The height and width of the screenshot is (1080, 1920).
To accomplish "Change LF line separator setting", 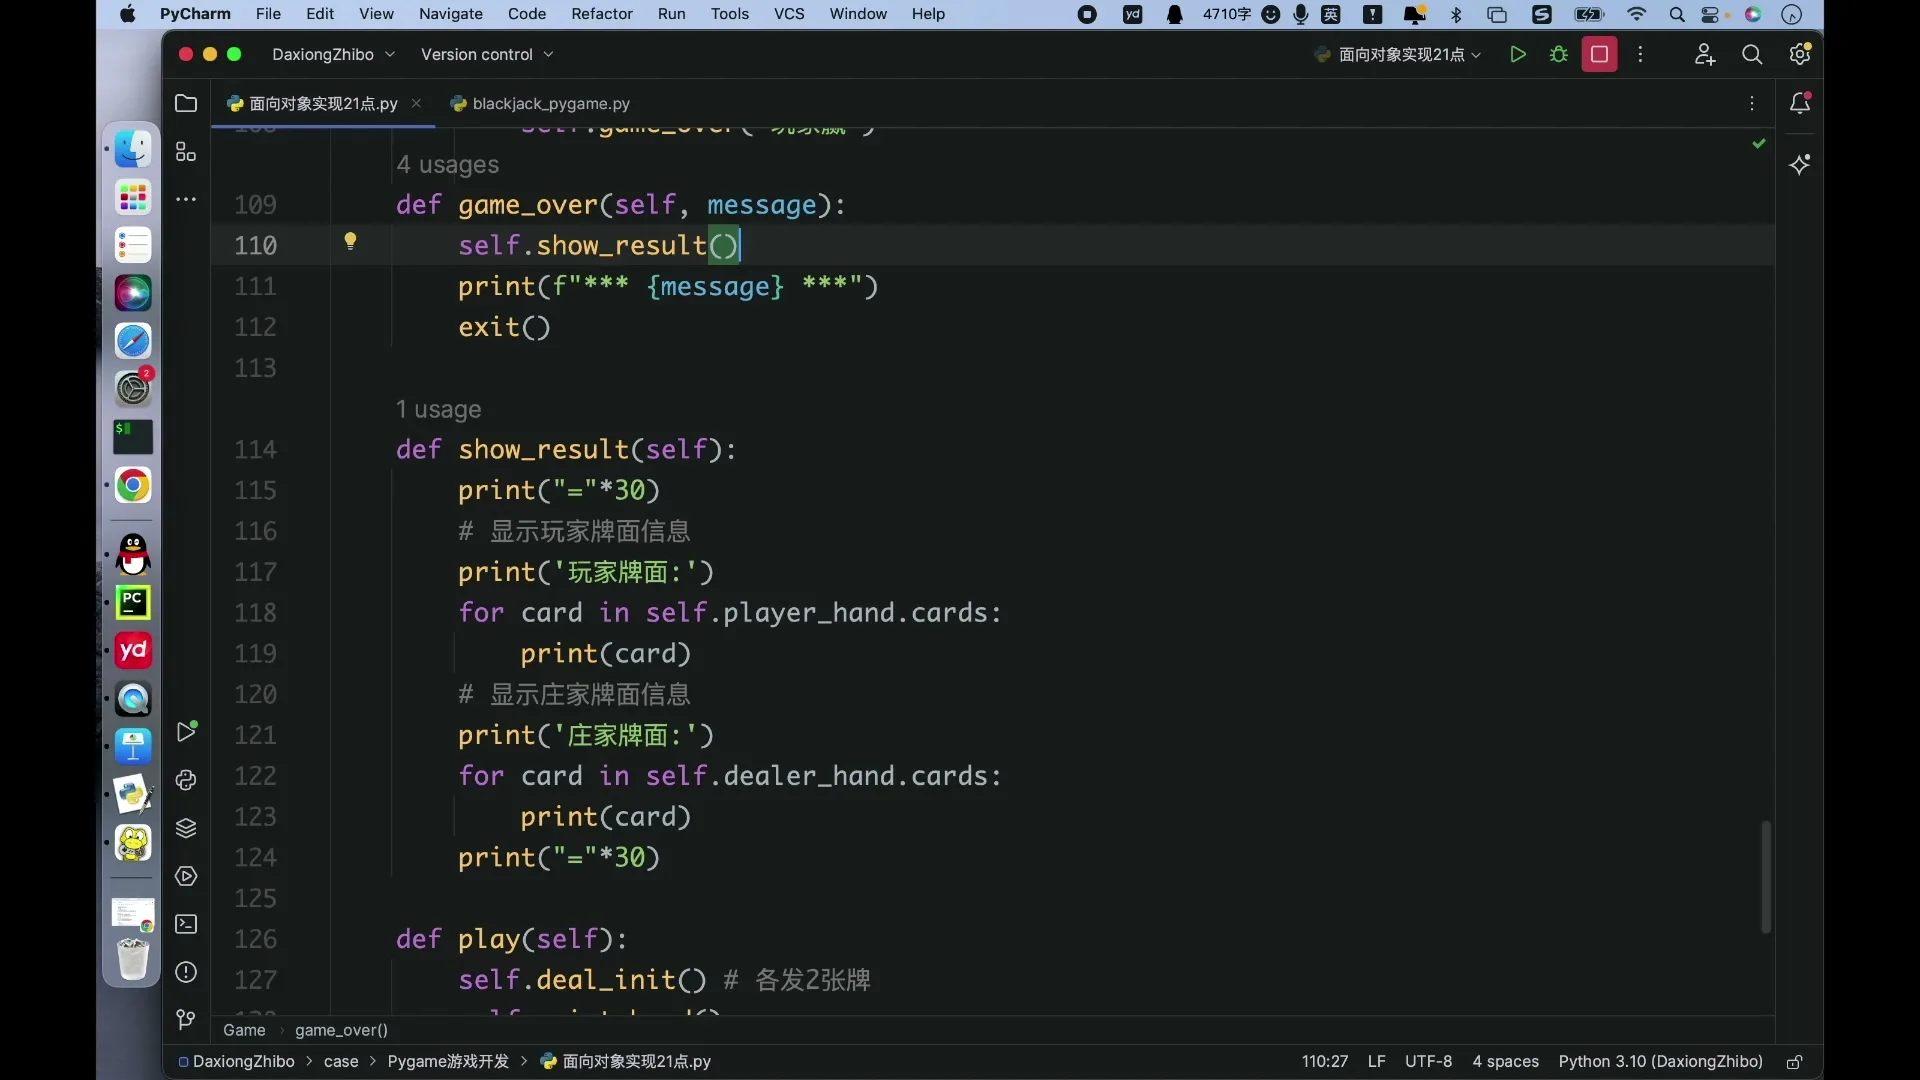I will coord(1376,1062).
